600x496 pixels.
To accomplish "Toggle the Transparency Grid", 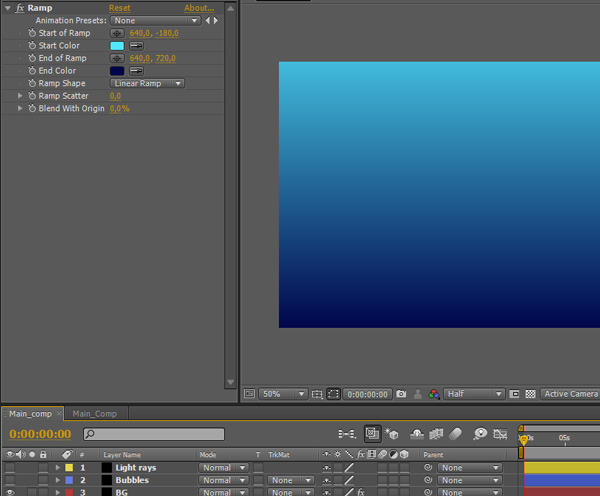I will coord(530,394).
